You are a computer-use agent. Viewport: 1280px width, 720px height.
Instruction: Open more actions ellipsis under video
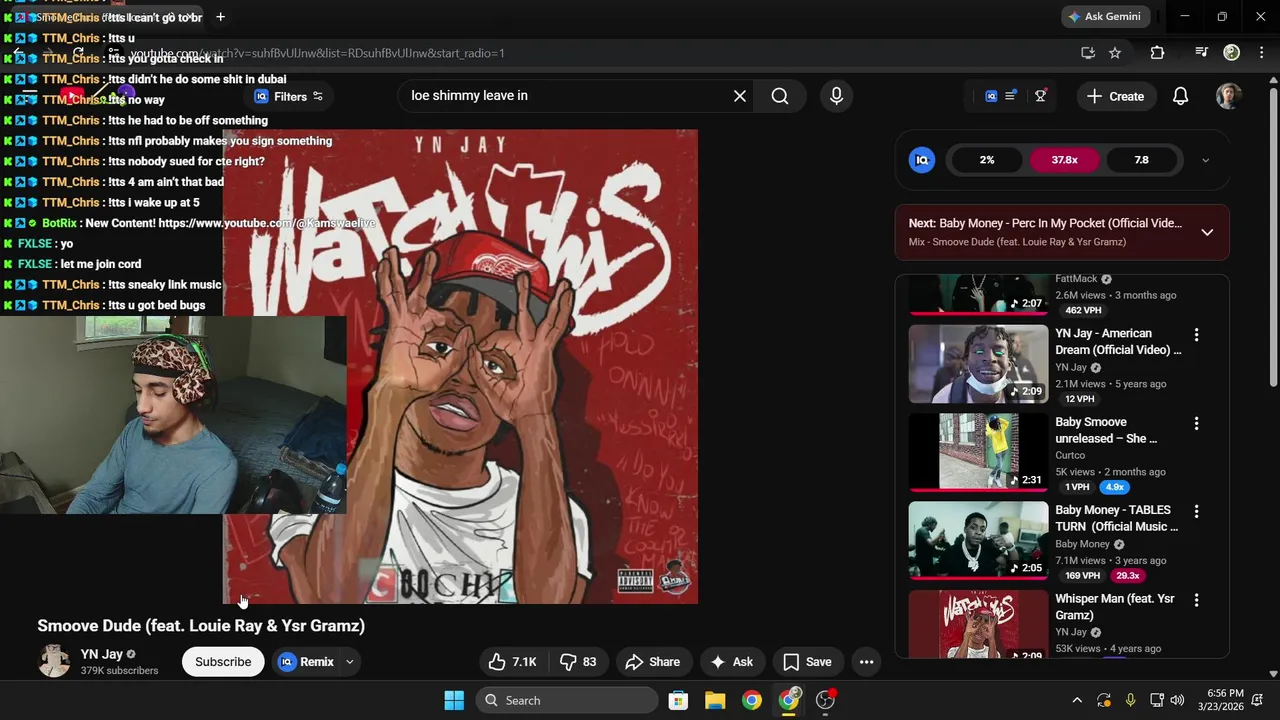coord(866,662)
